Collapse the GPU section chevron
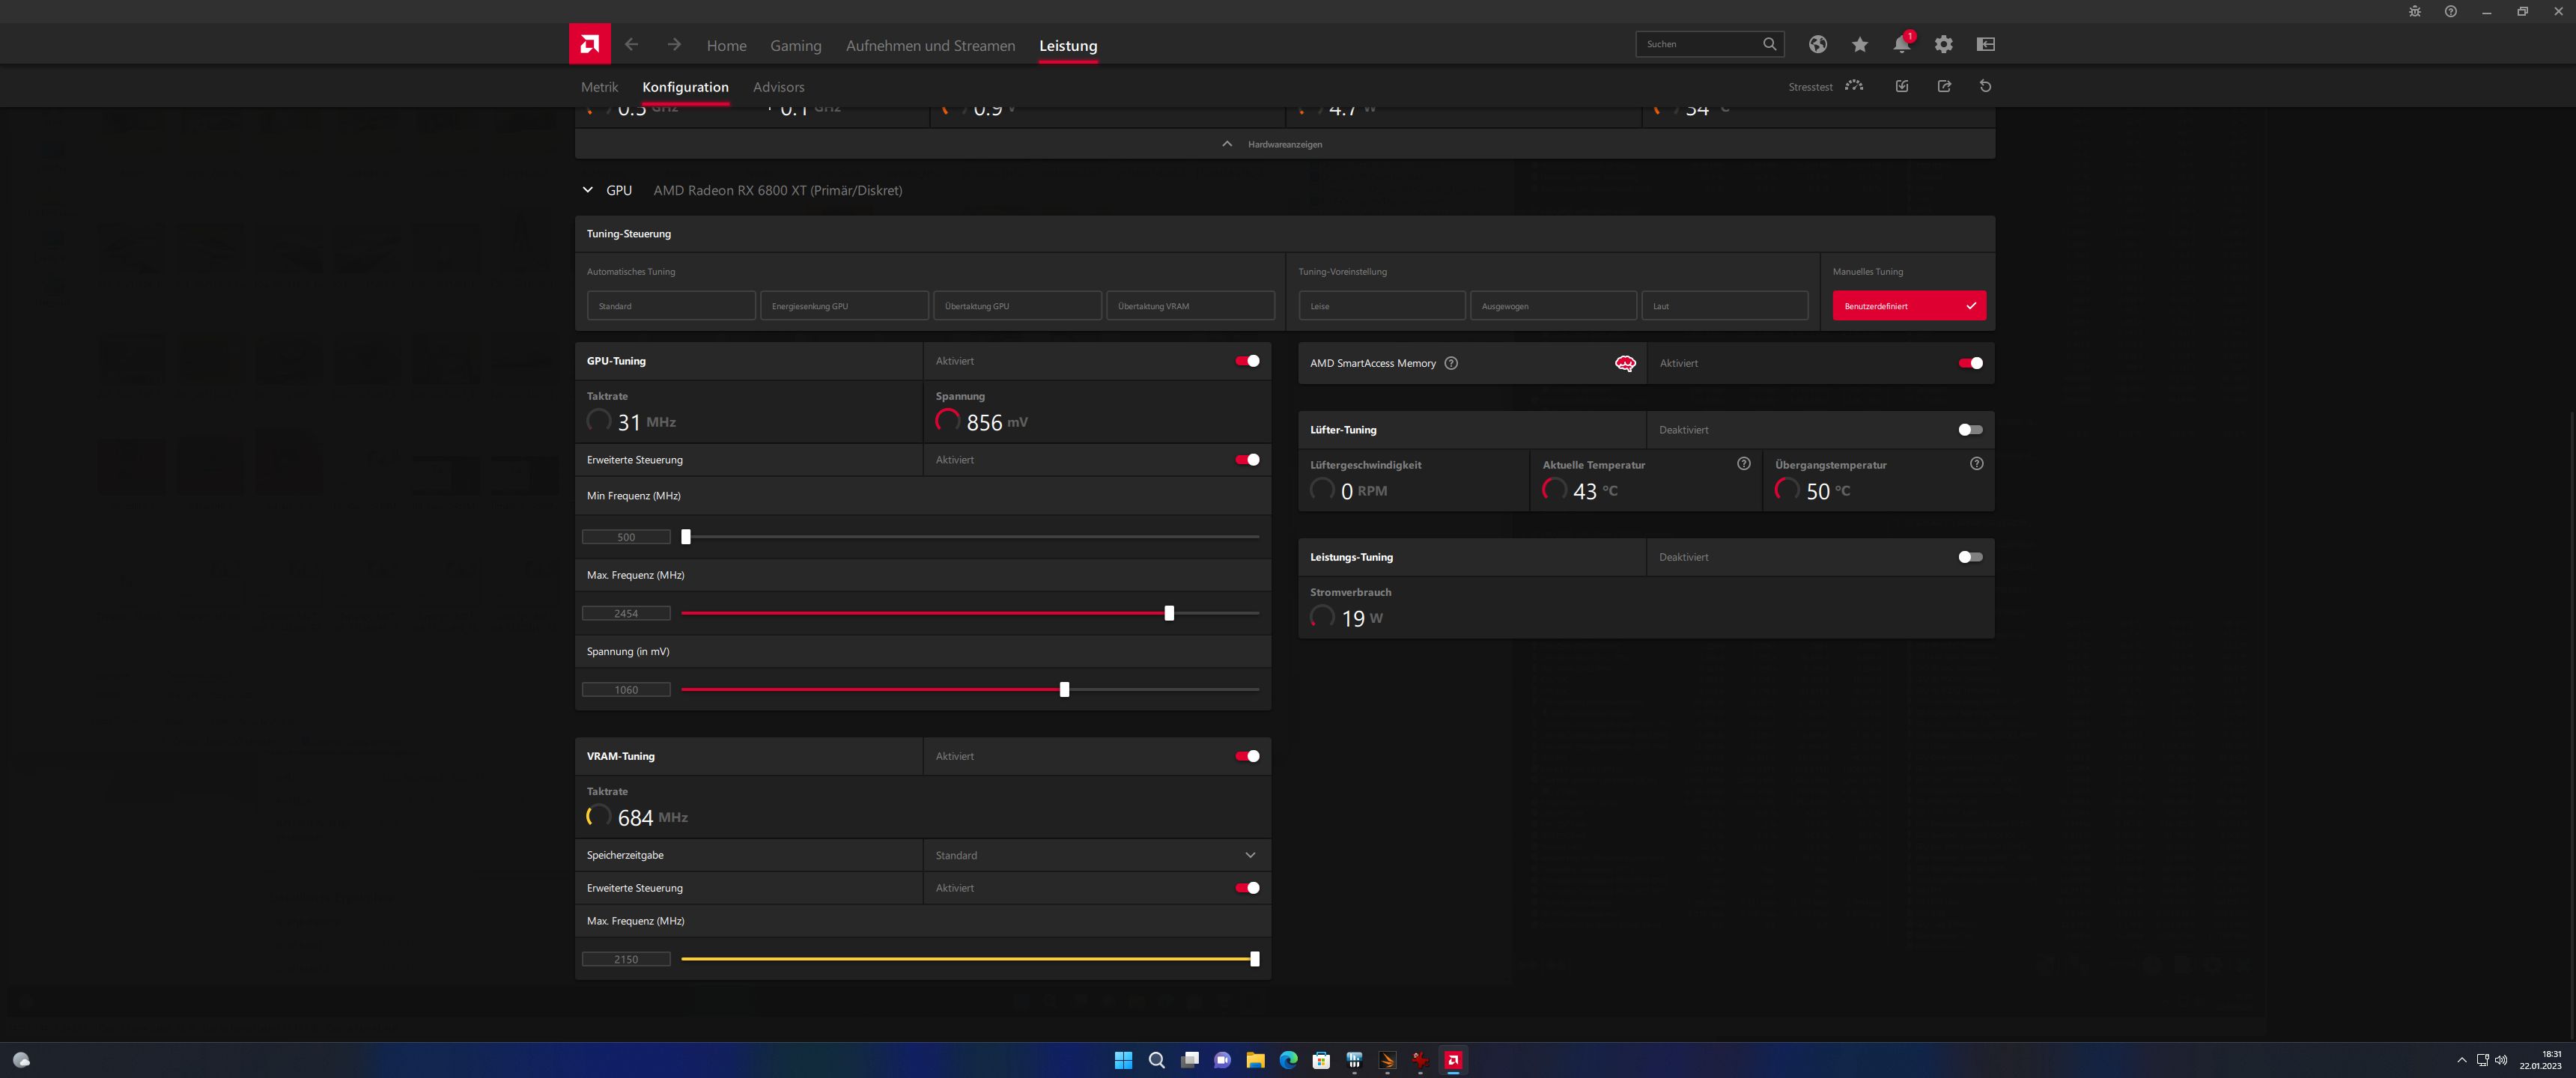The height and width of the screenshot is (1078, 2576). (x=588, y=190)
